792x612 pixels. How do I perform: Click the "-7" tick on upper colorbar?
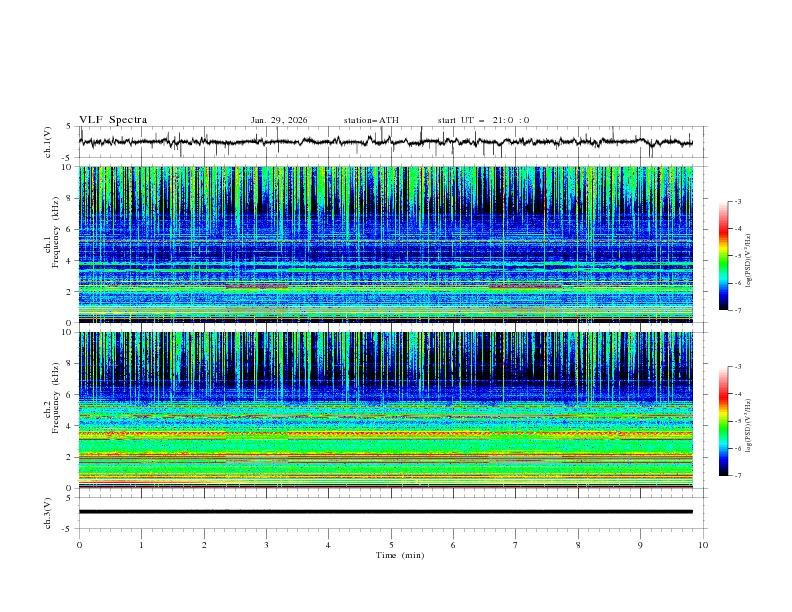tap(737, 311)
